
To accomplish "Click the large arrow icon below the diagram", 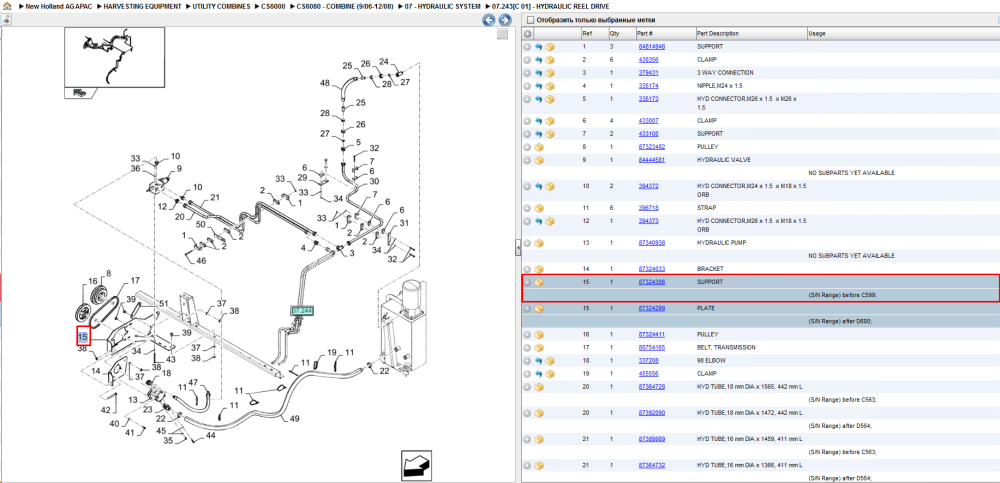I will 417,464.
